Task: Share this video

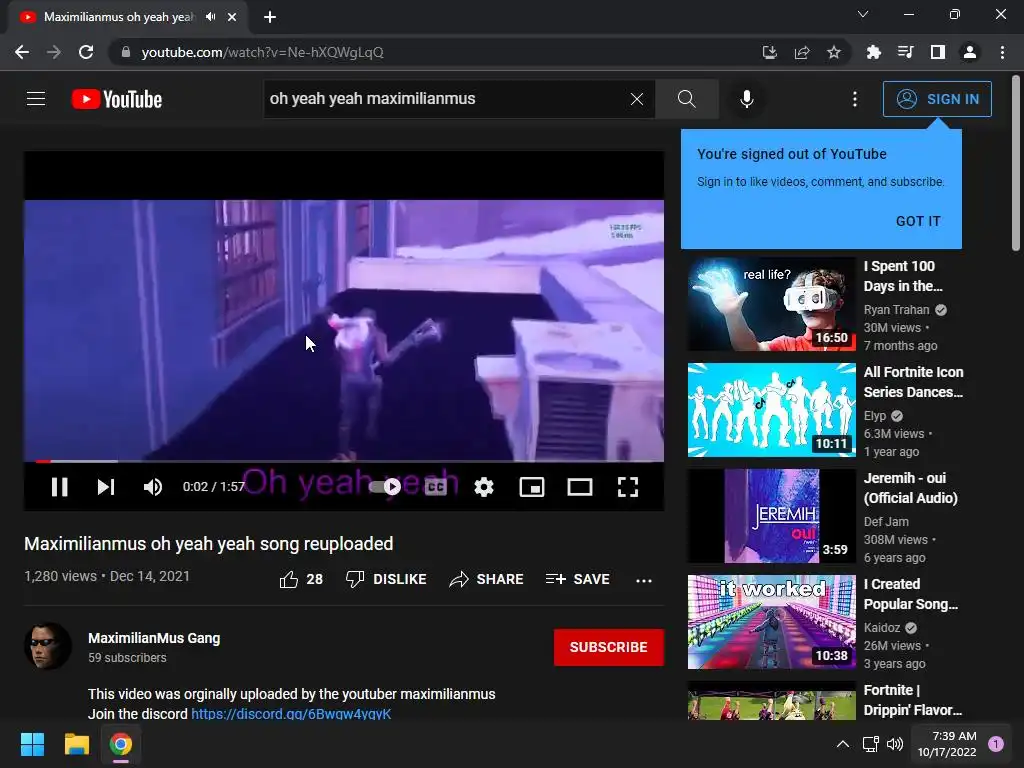Action: pyautogui.click(x=486, y=579)
